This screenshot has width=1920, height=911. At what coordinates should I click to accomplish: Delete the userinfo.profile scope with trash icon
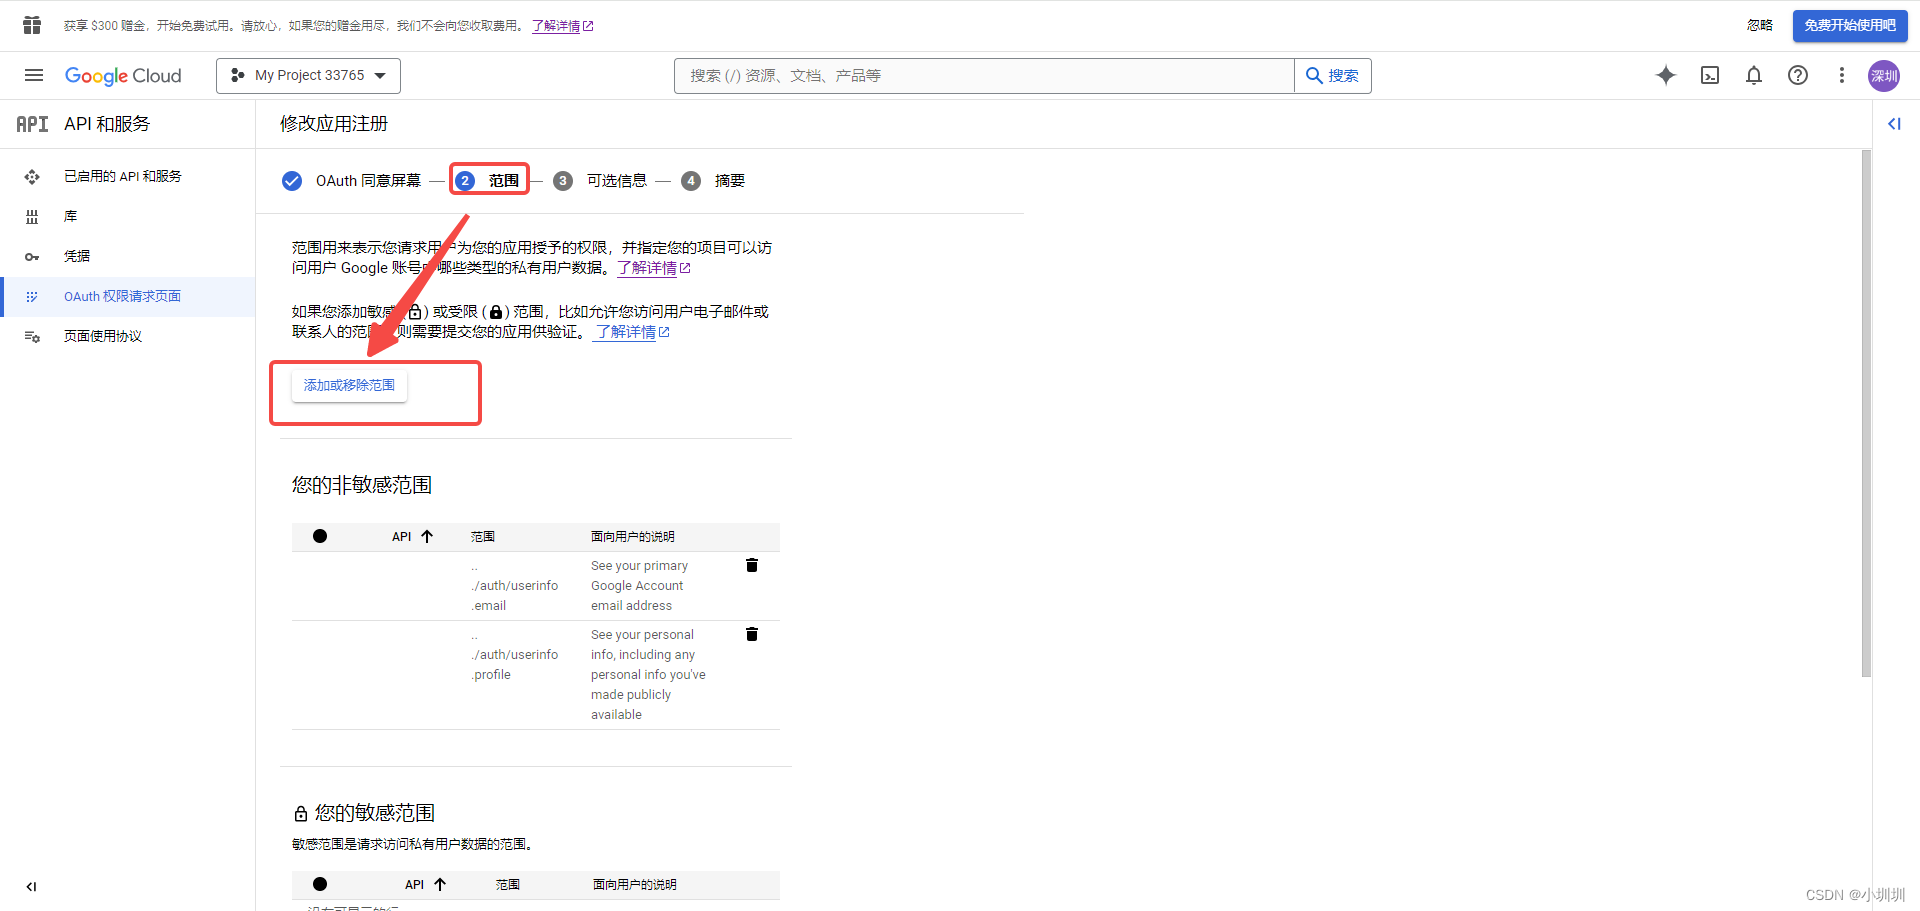[x=751, y=634]
